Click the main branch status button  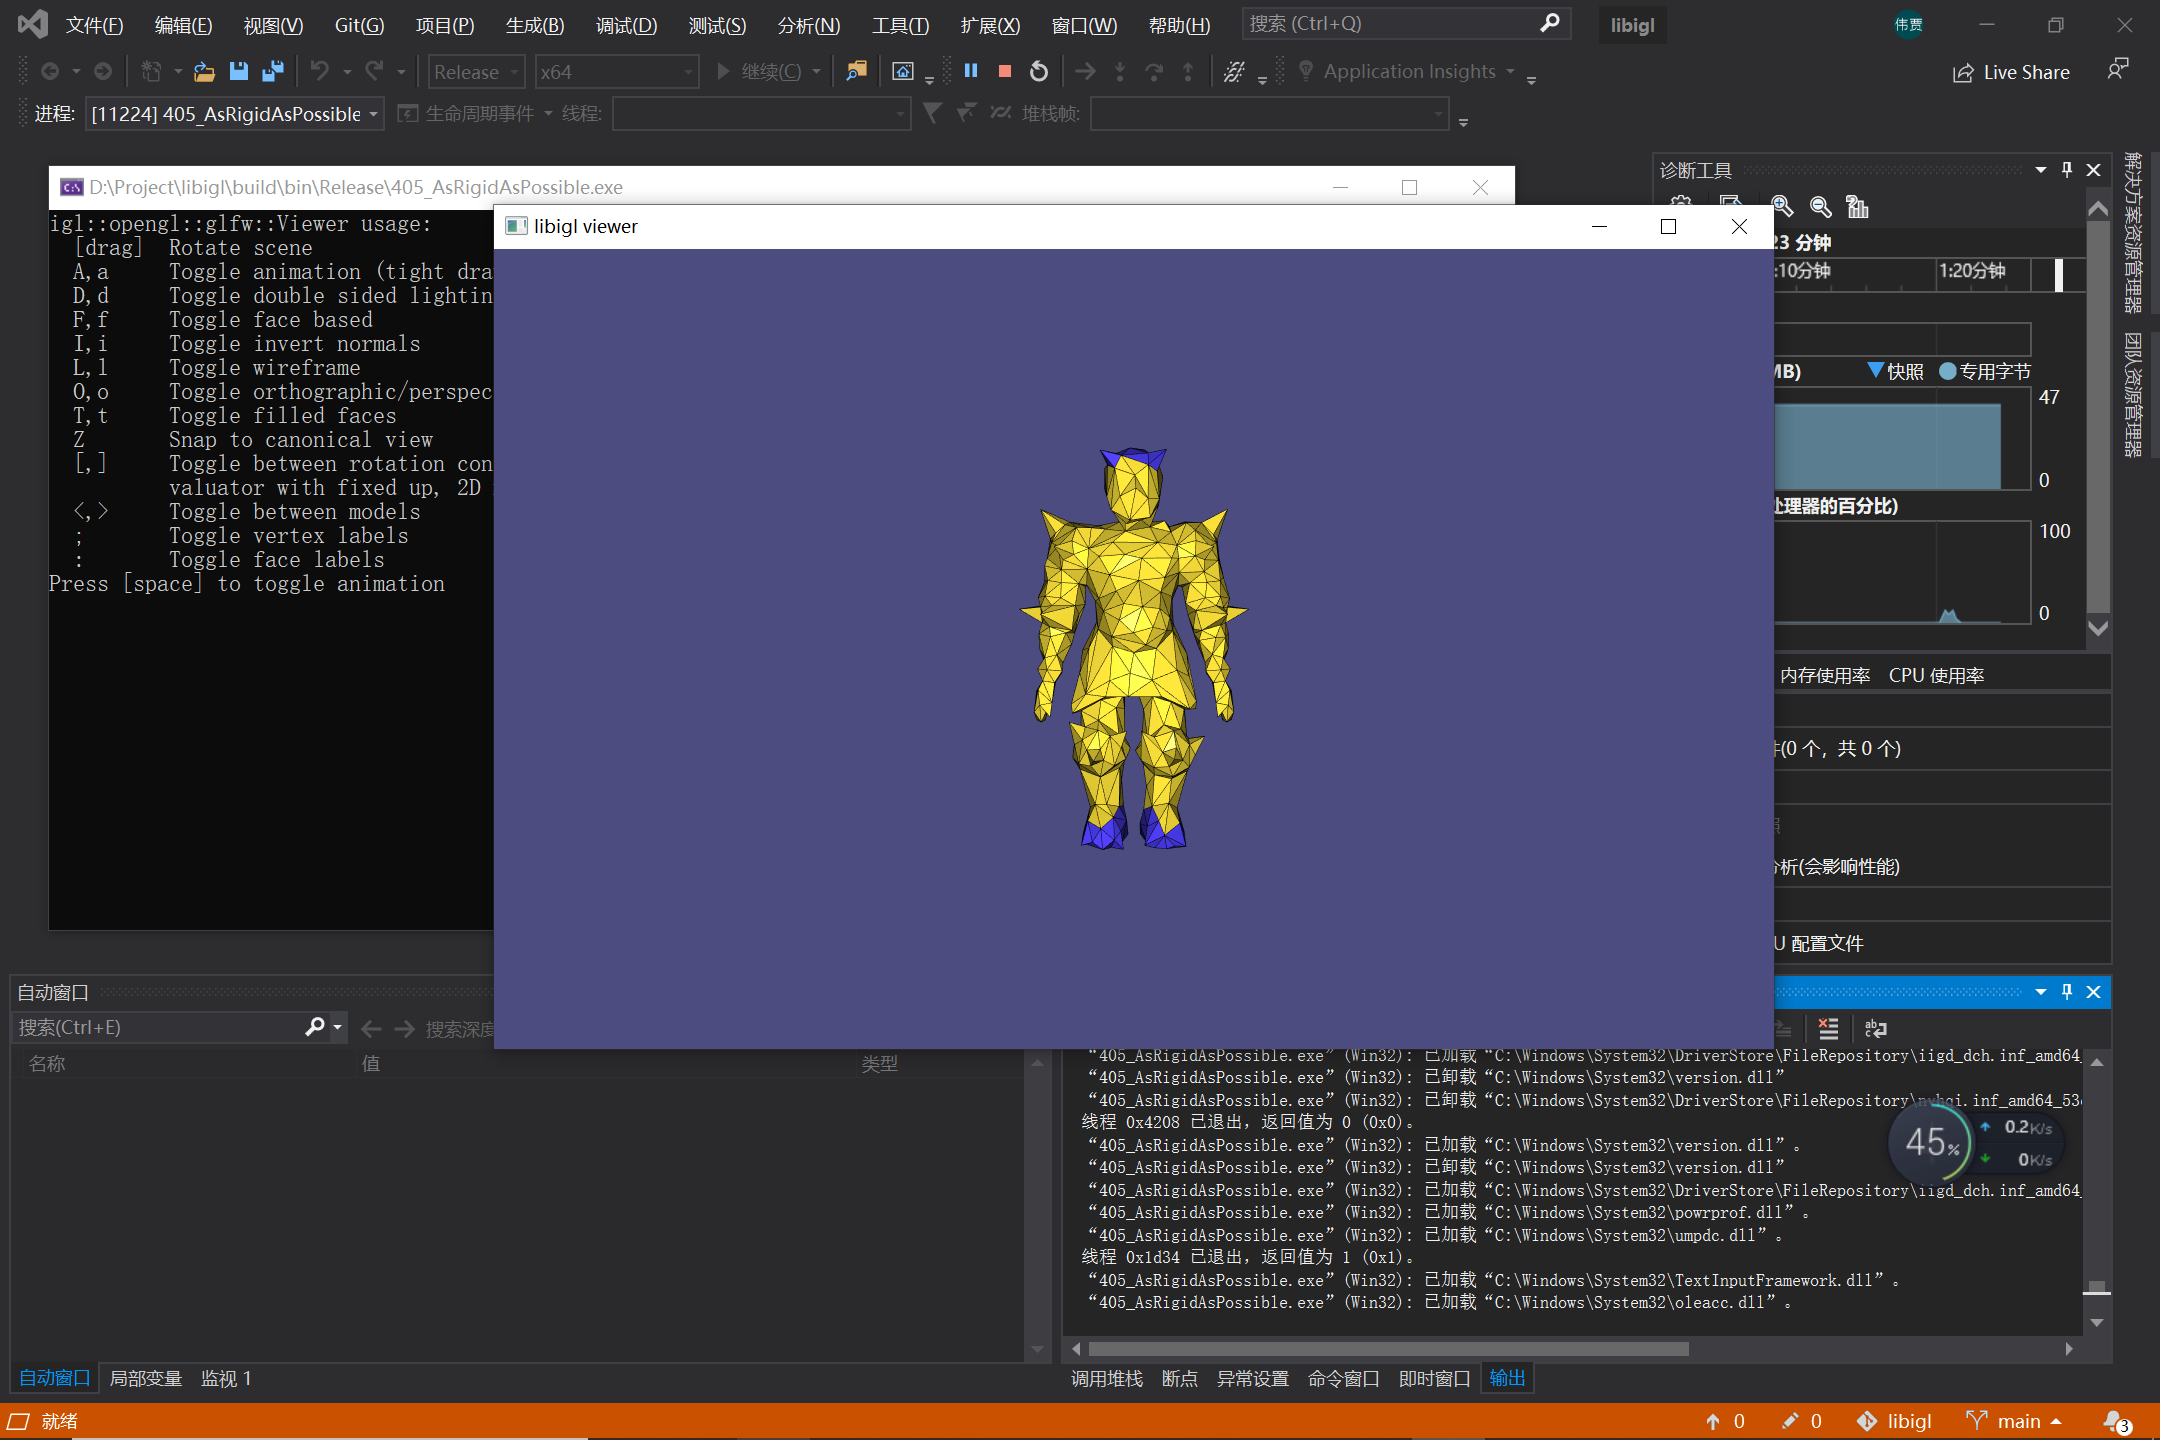(2014, 1421)
